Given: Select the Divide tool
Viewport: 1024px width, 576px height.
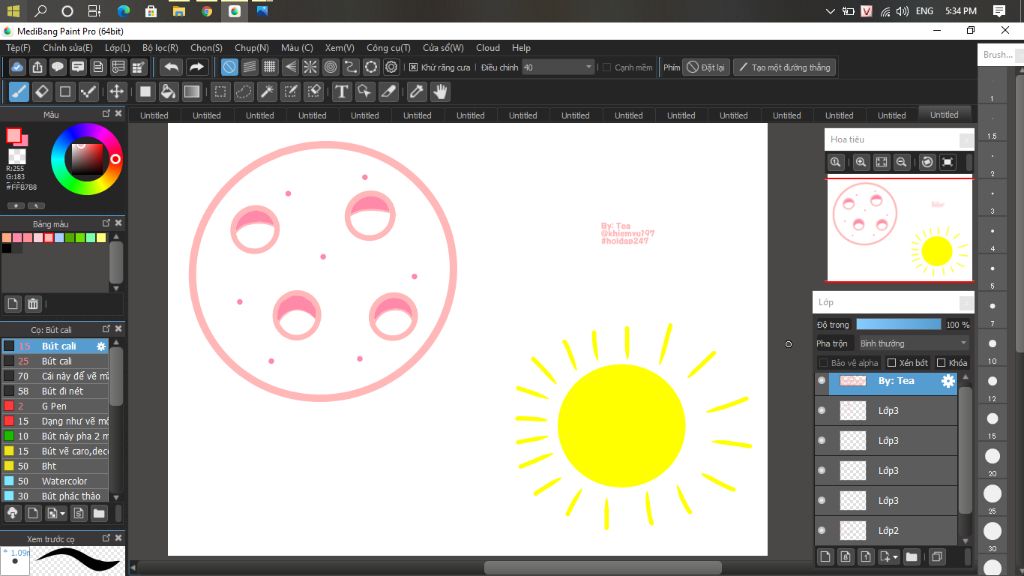Looking at the screenshot, I should pos(389,92).
